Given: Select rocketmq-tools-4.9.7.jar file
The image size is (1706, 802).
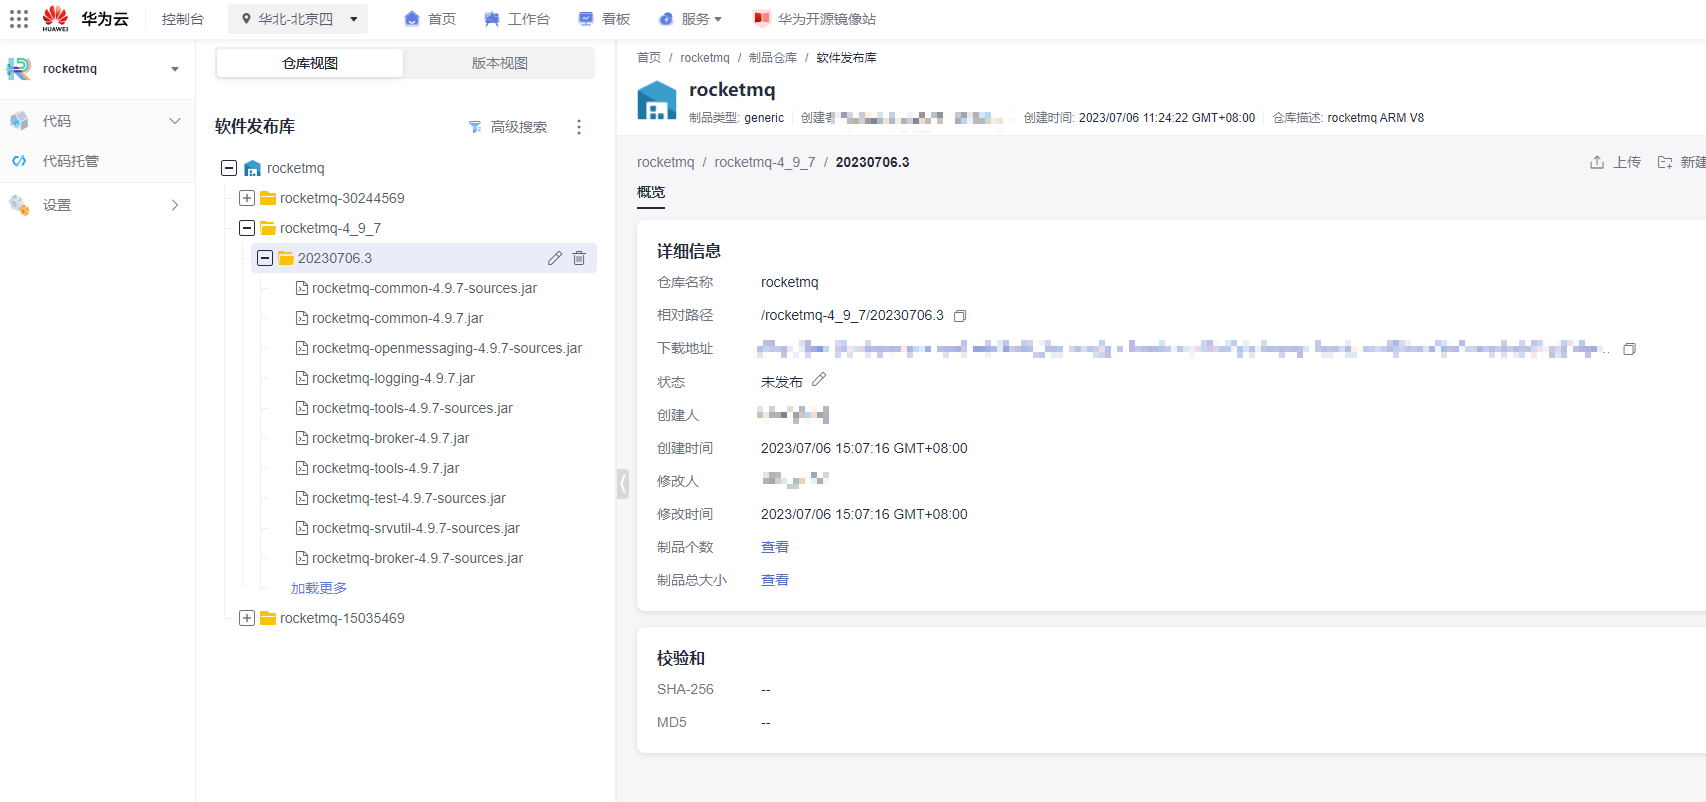Looking at the screenshot, I should [x=386, y=468].
